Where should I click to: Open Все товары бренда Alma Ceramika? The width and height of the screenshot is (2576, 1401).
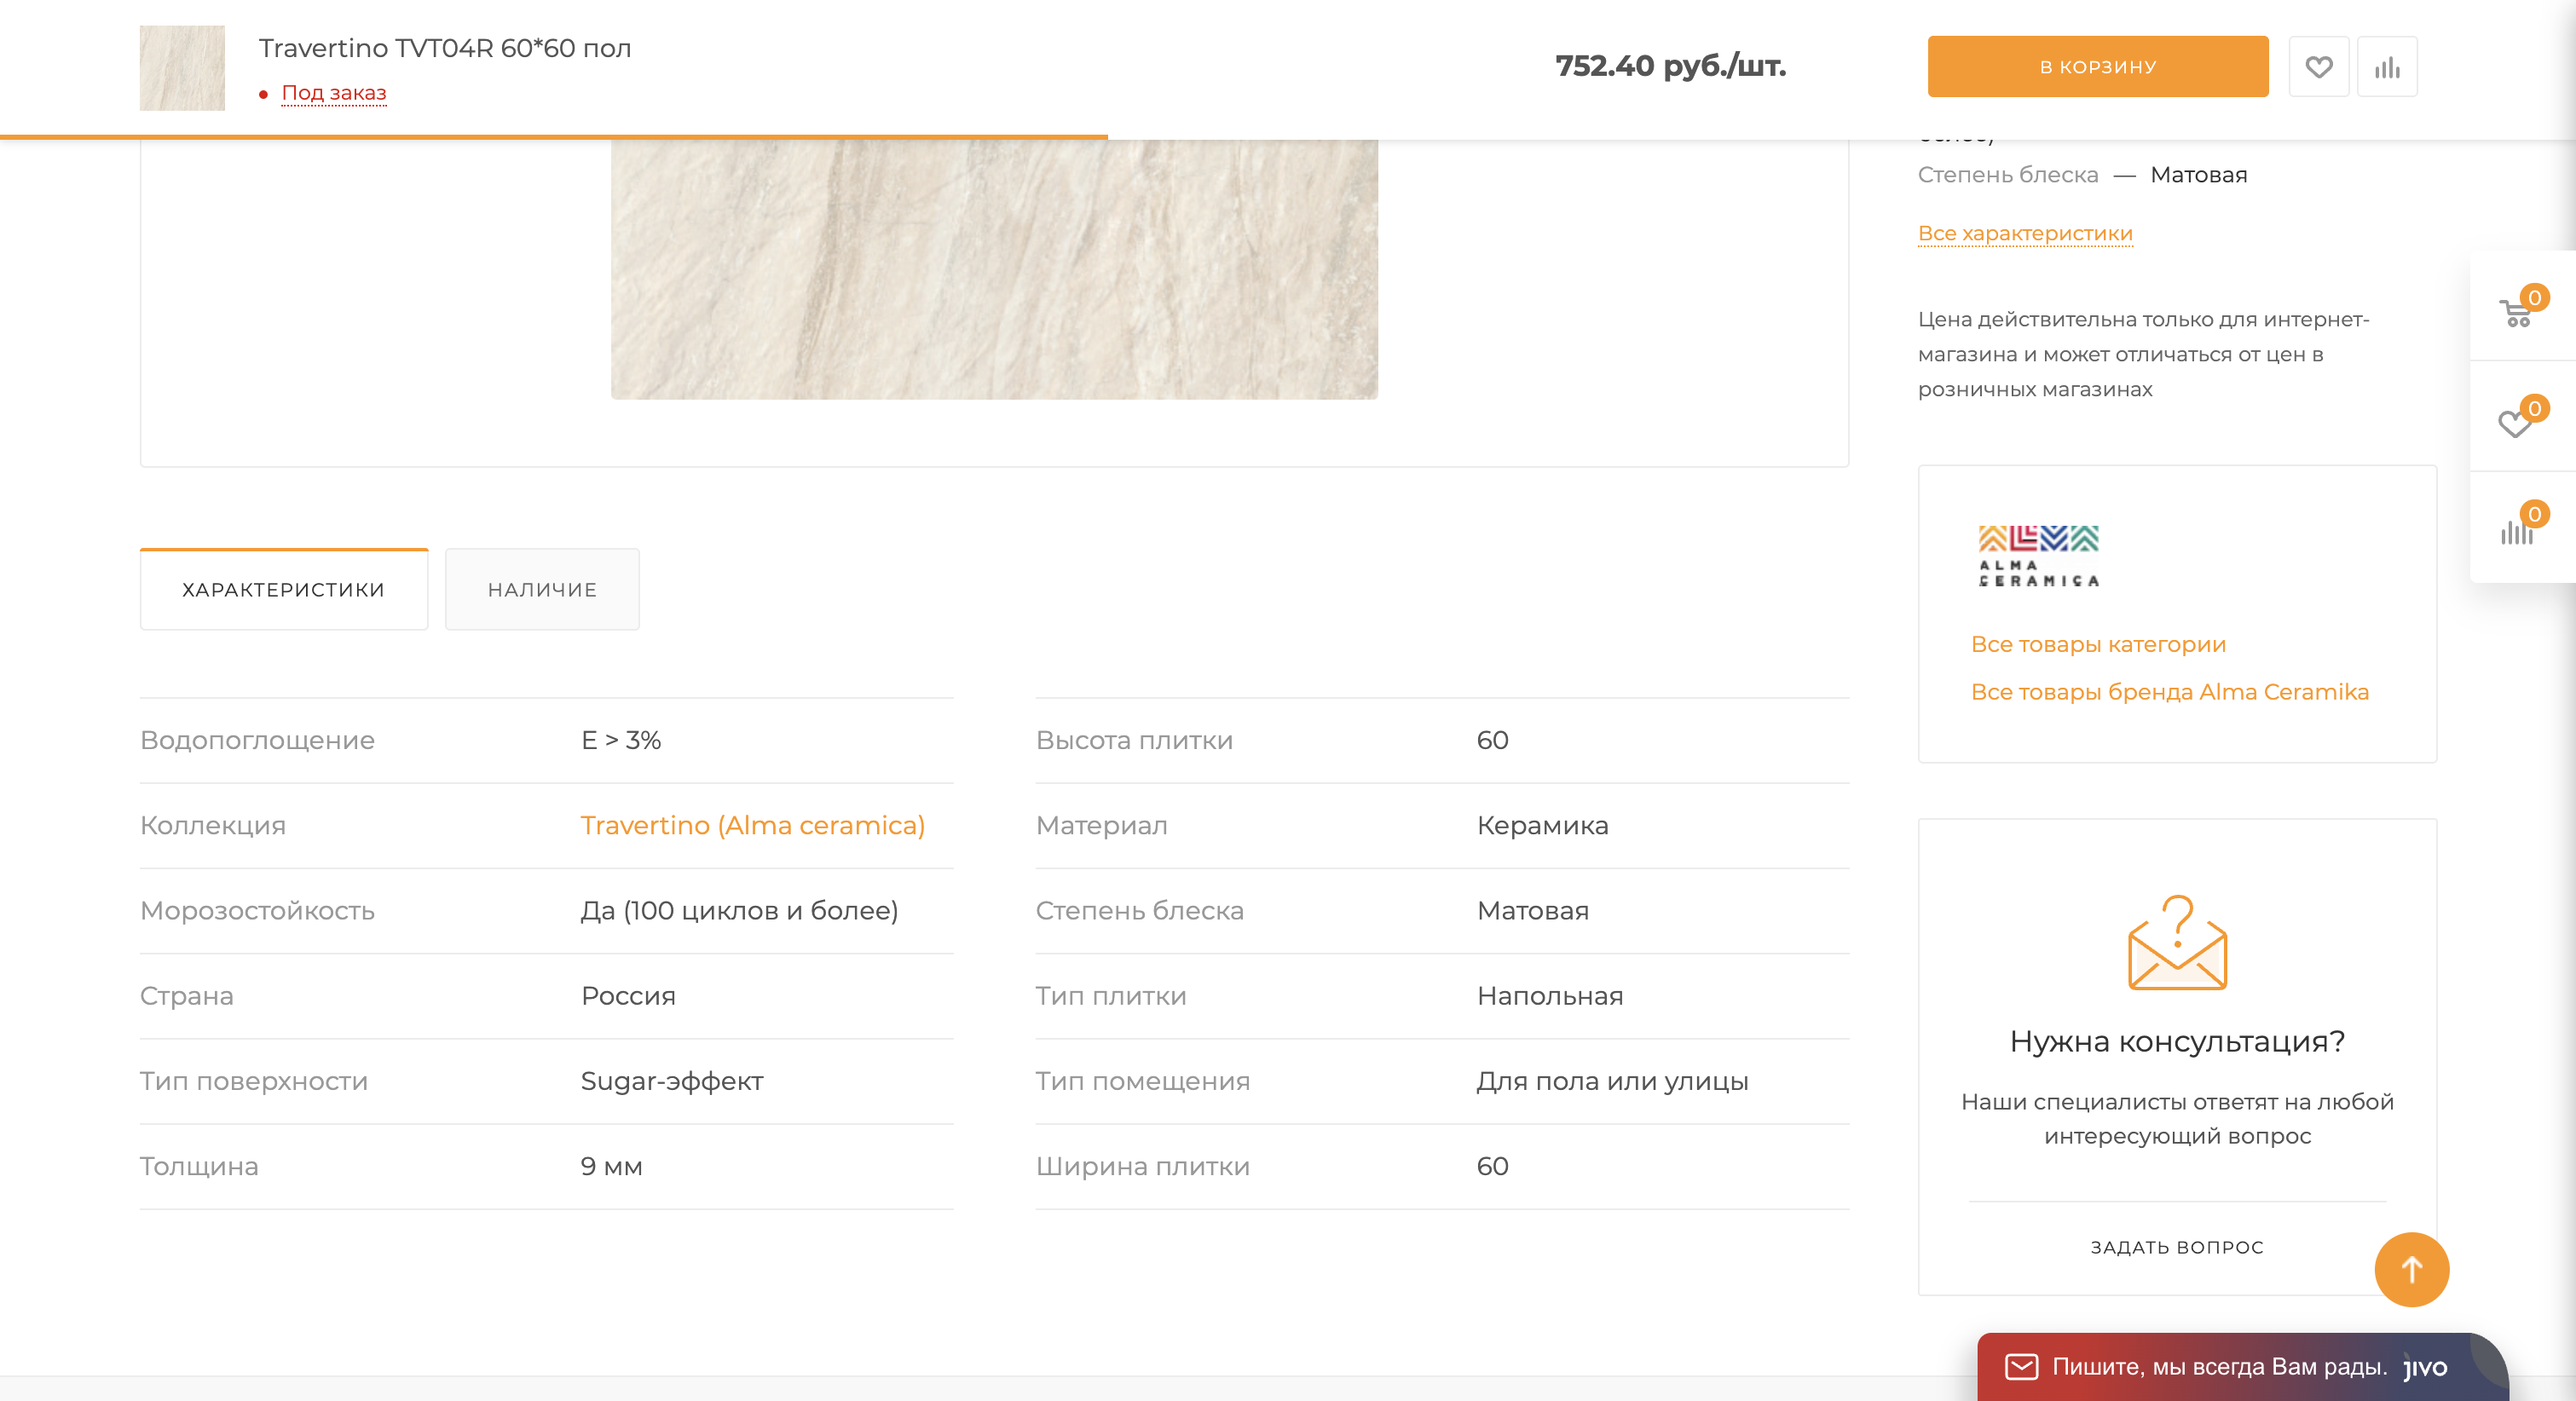tap(2169, 692)
